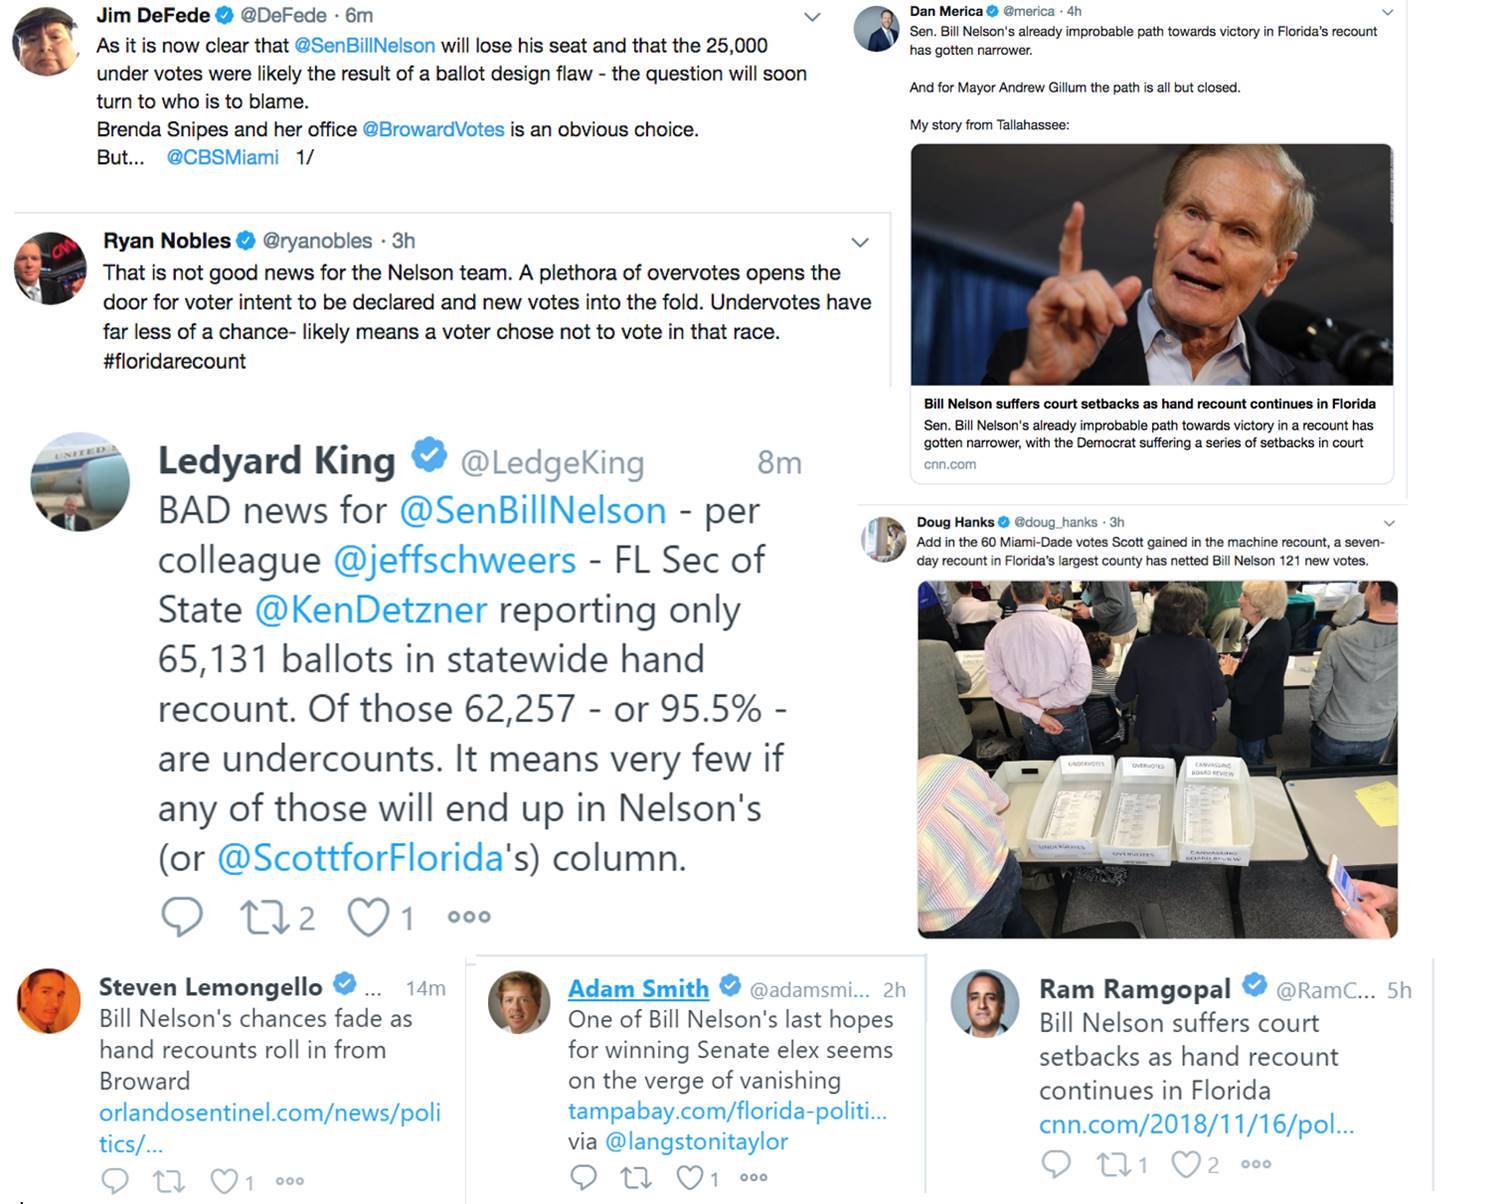Expand the menu caret on Ryan Nobles' tweet

[x=860, y=243]
